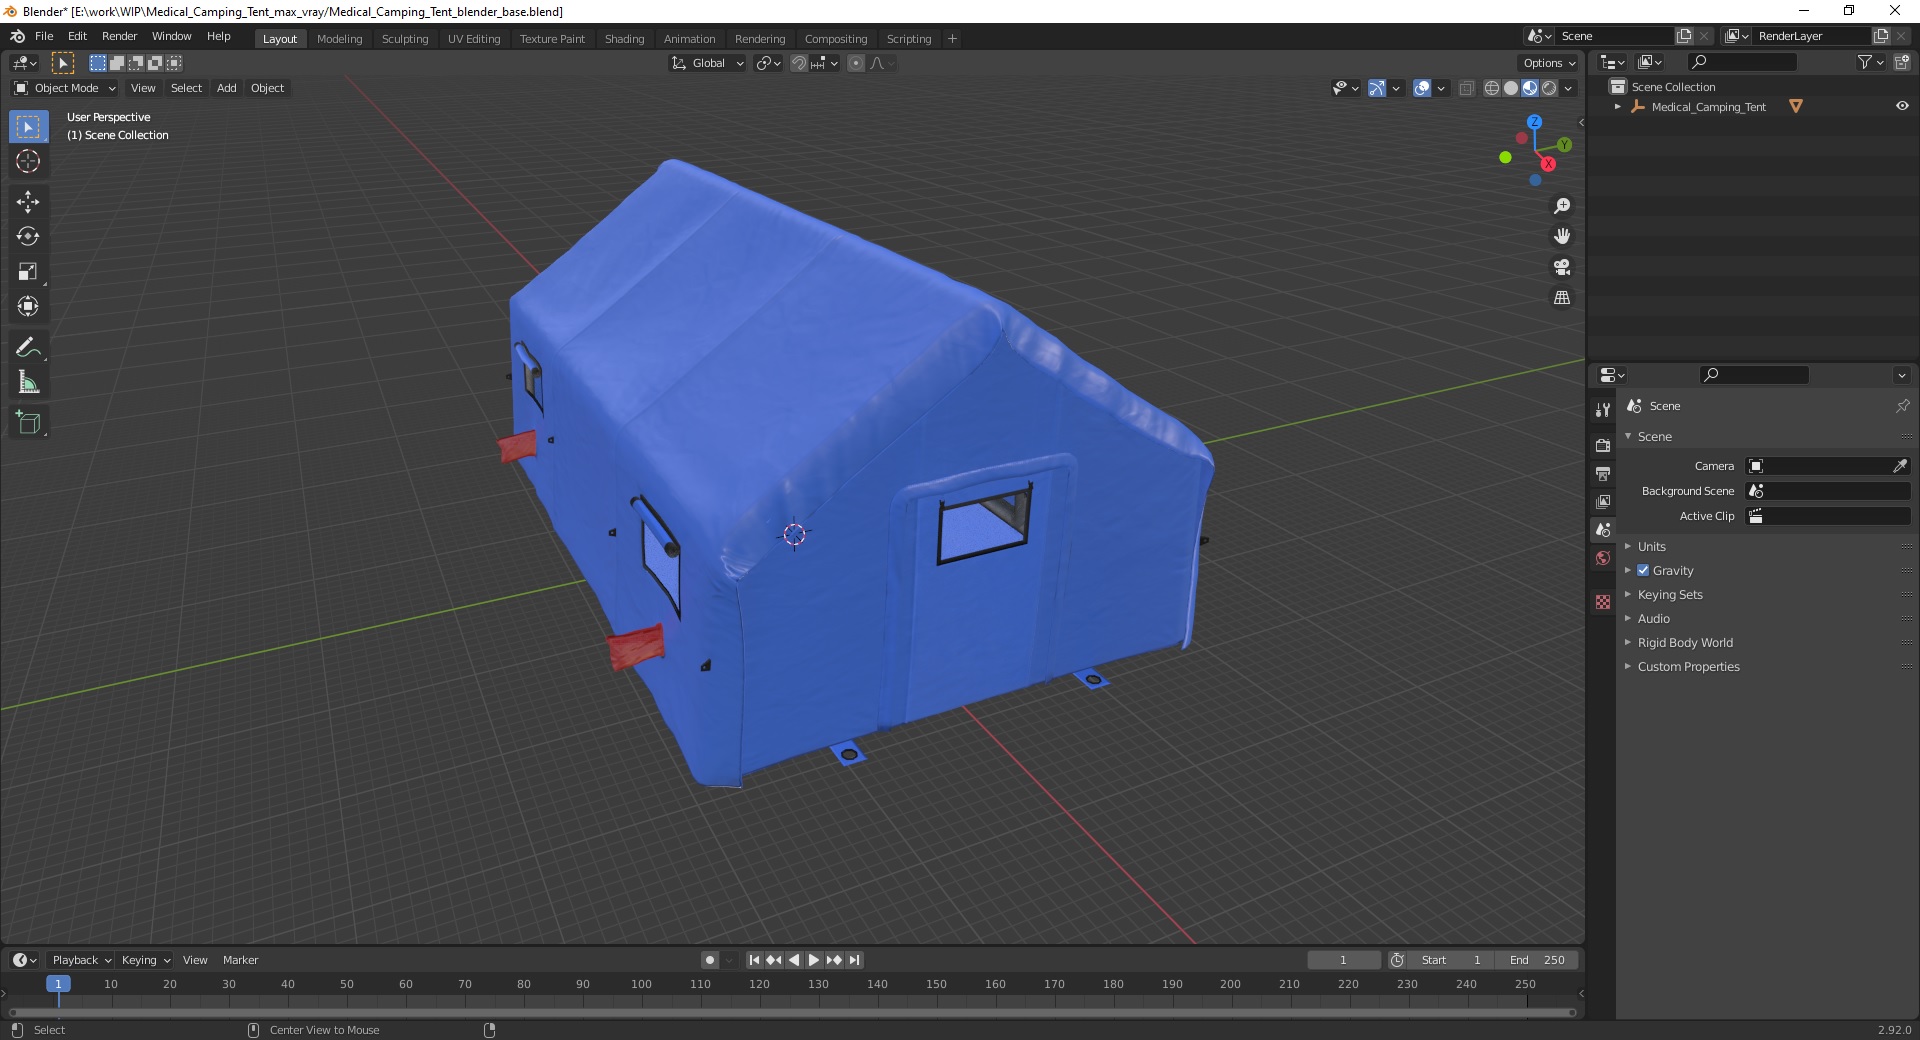The height and width of the screenshot is (1040, 1920).
Task: Click the Zoom viewport gizmo icon
Action: pyautogui.click(x=1562, y=206)
